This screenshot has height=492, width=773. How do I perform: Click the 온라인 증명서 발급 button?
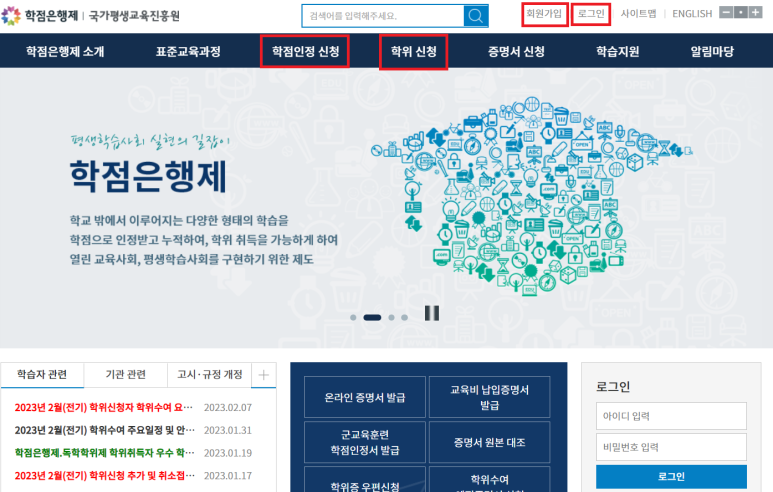365,397
